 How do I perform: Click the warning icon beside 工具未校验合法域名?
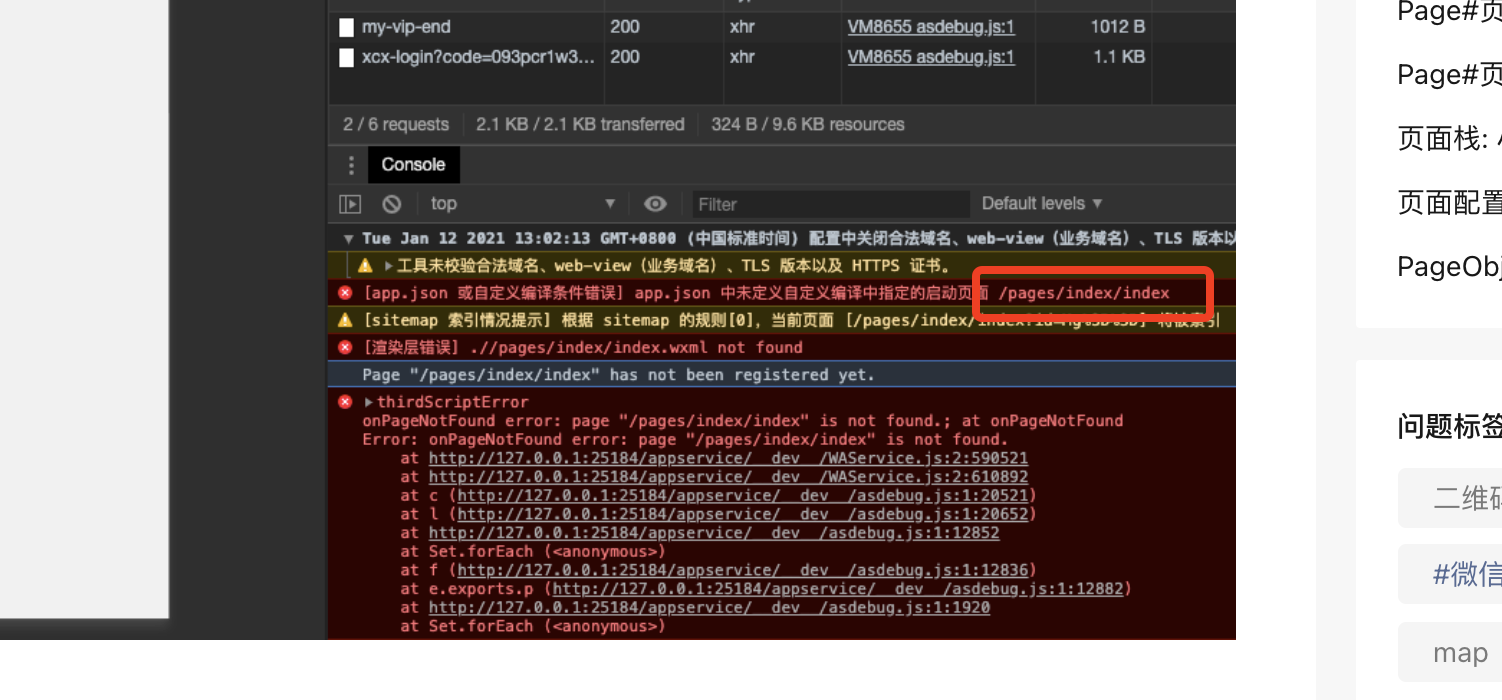[365, 266]
